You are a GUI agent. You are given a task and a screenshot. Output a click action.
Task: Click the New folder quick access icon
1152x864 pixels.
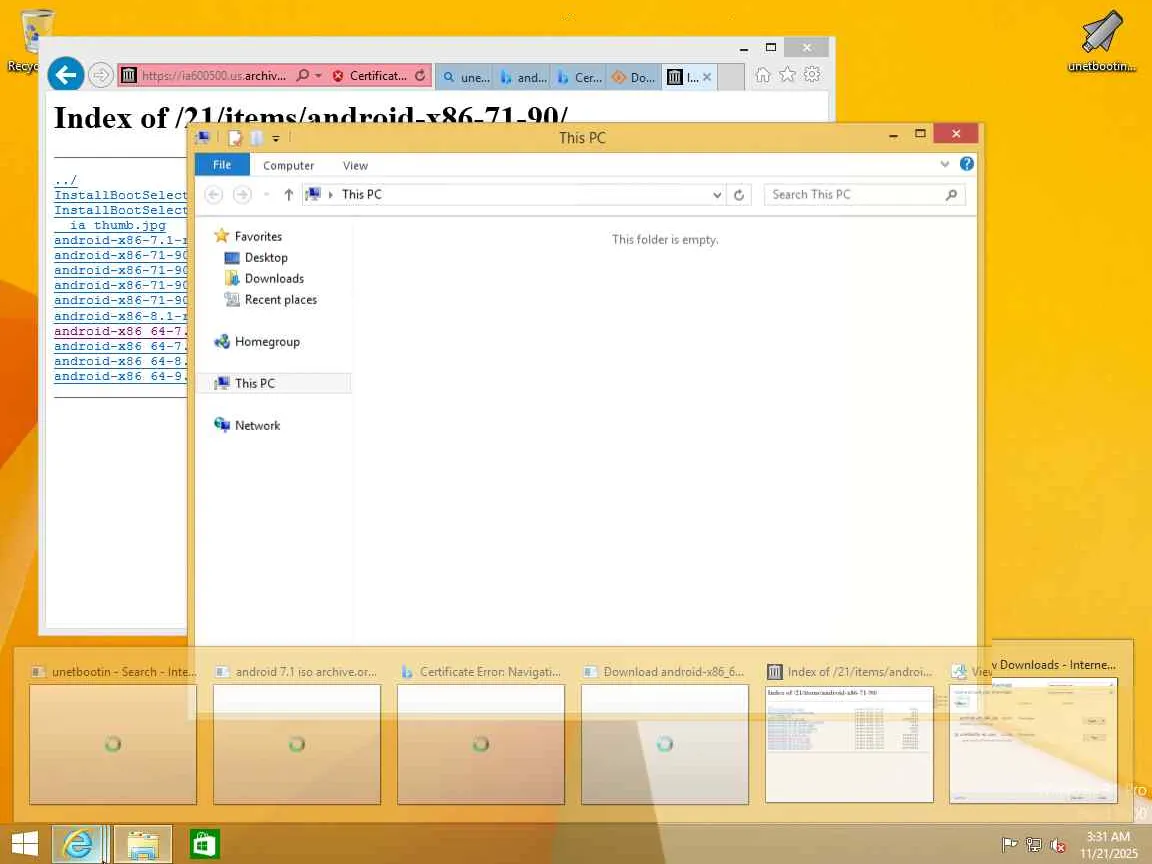click(x=256, y=137)
